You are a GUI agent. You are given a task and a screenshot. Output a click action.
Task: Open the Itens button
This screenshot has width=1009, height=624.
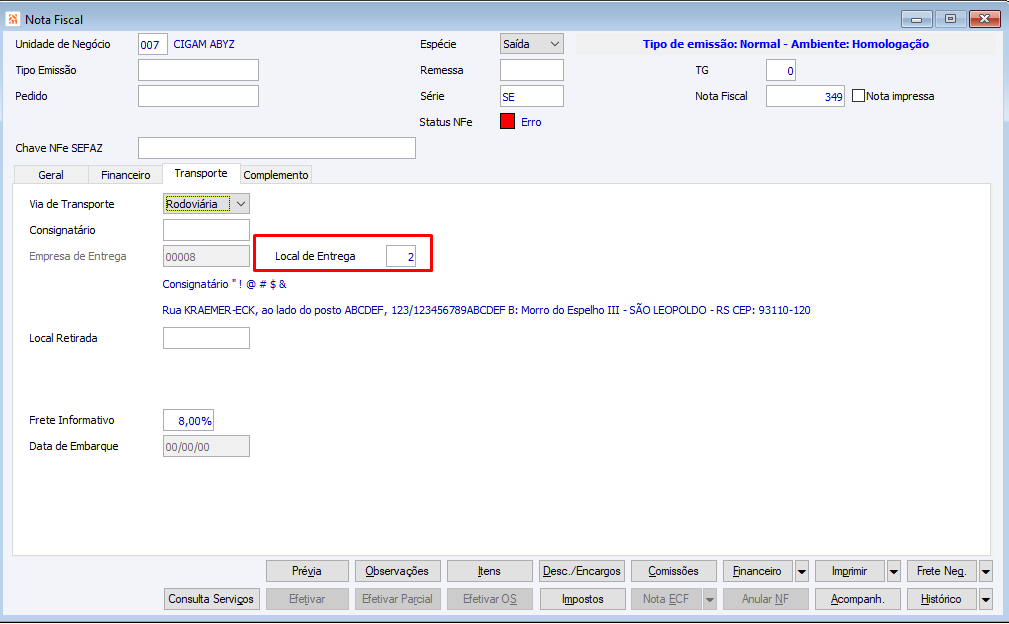490,571
